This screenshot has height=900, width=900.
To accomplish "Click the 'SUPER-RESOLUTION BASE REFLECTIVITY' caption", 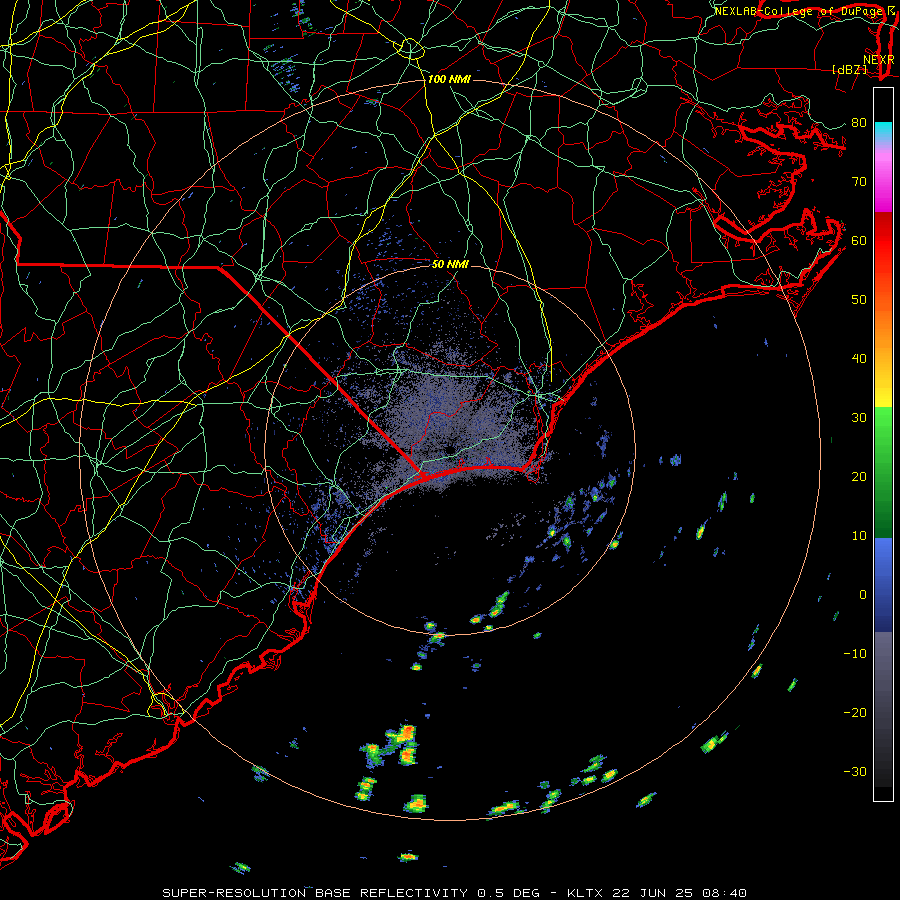I will point(315,893).
